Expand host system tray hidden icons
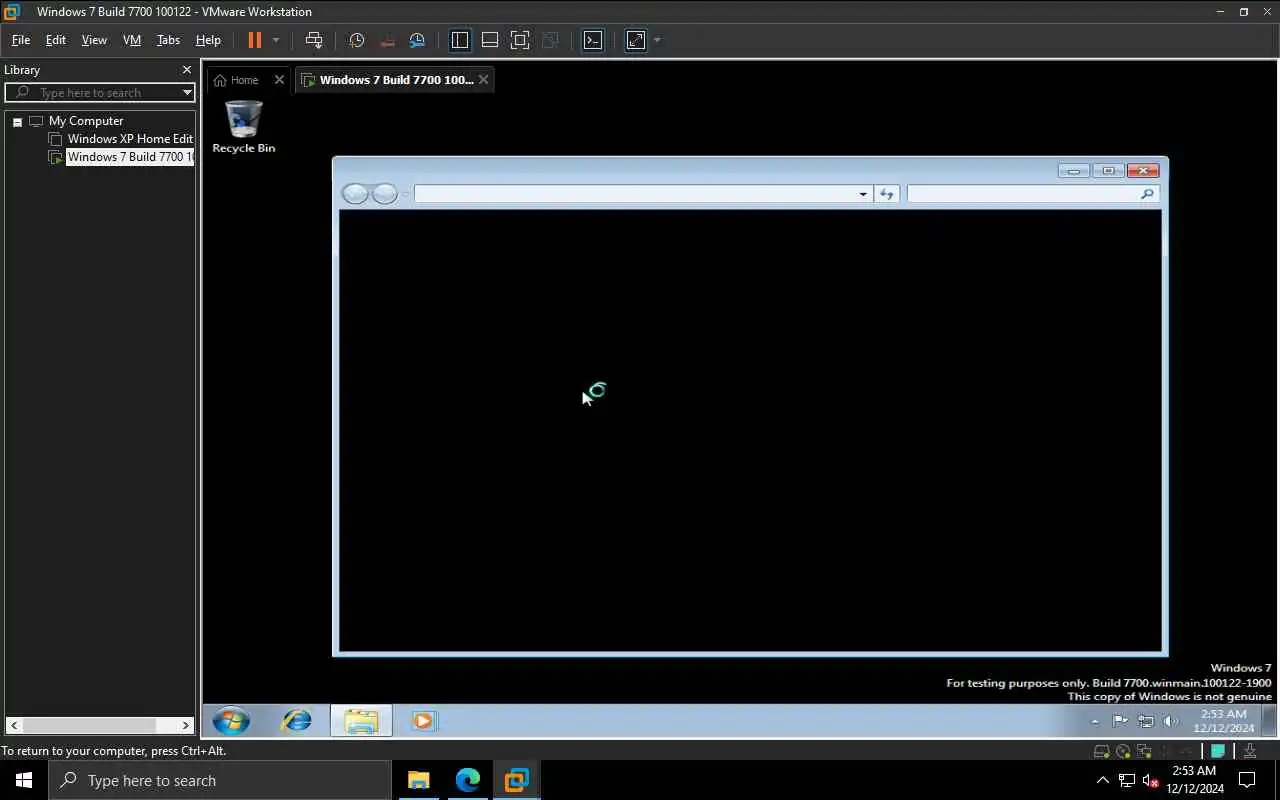 click(1103, 780)
